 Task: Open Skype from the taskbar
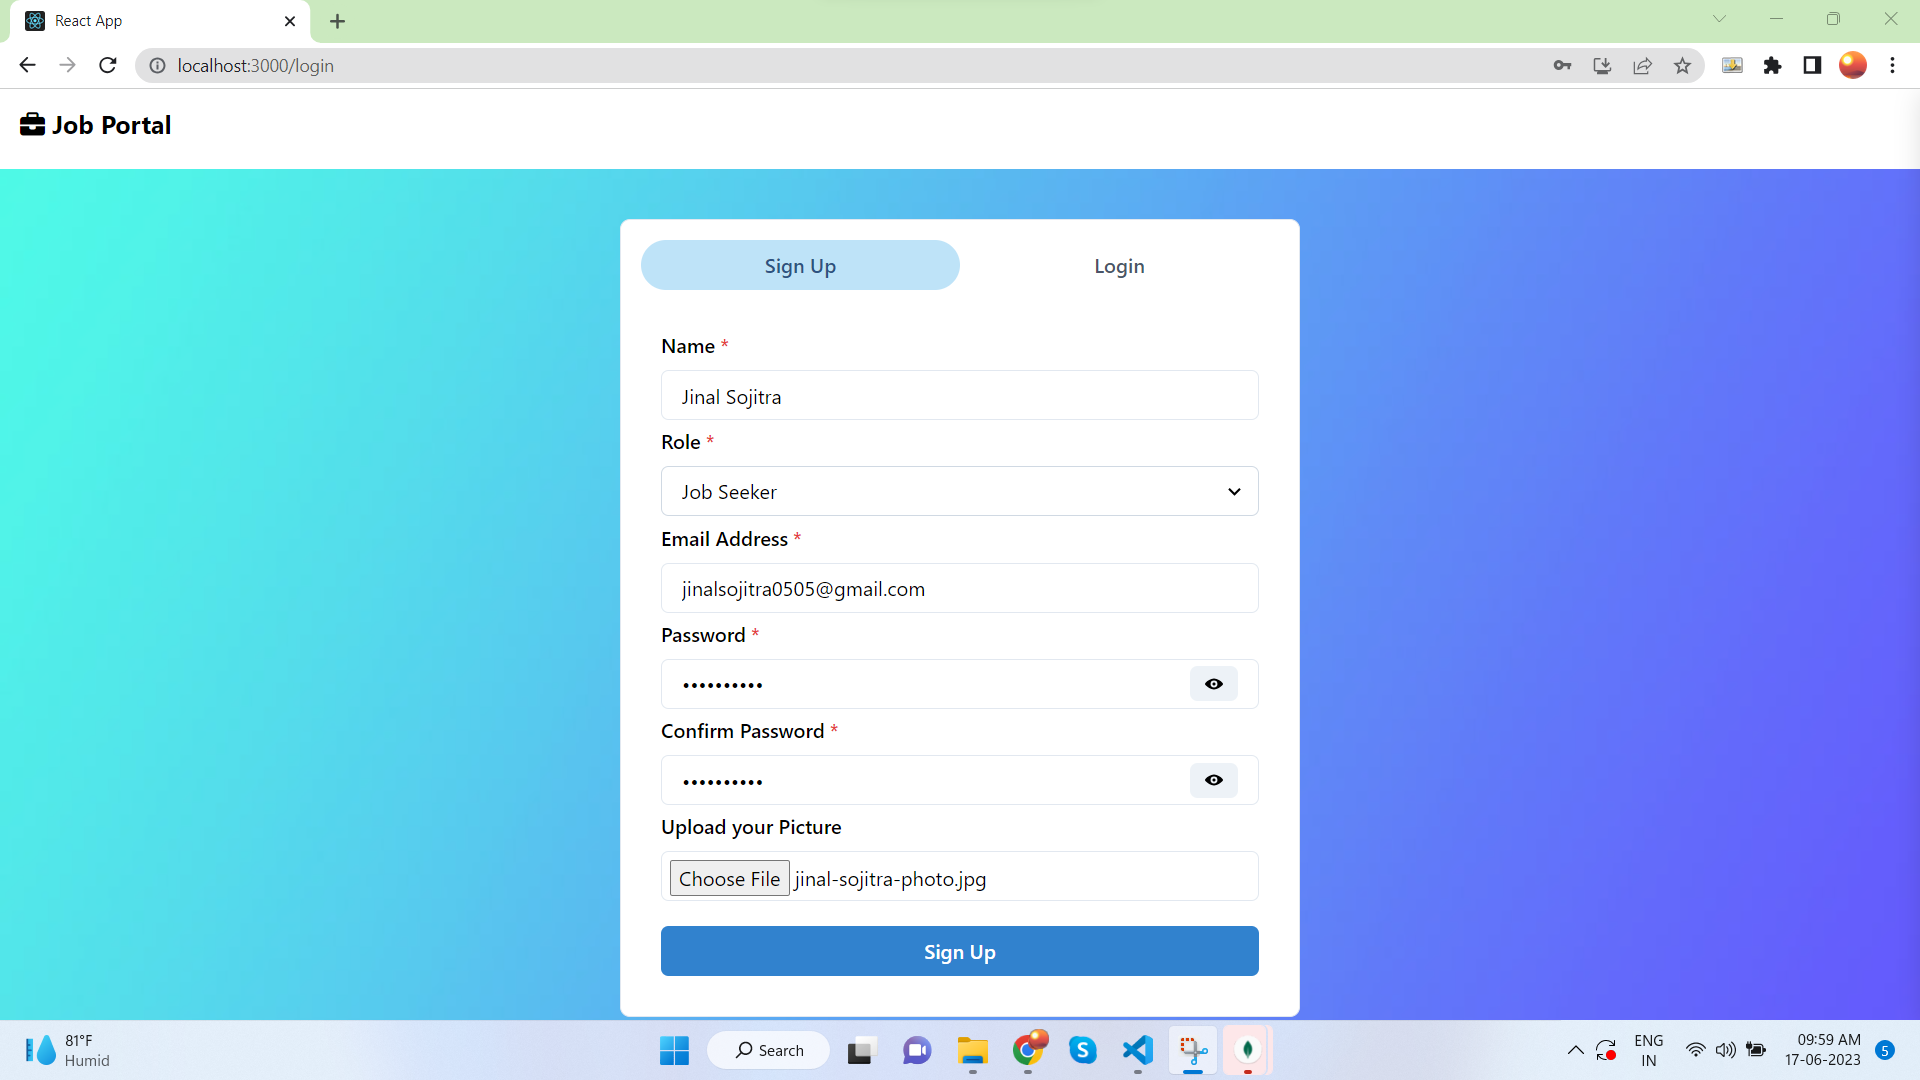pos(1084,1050)
